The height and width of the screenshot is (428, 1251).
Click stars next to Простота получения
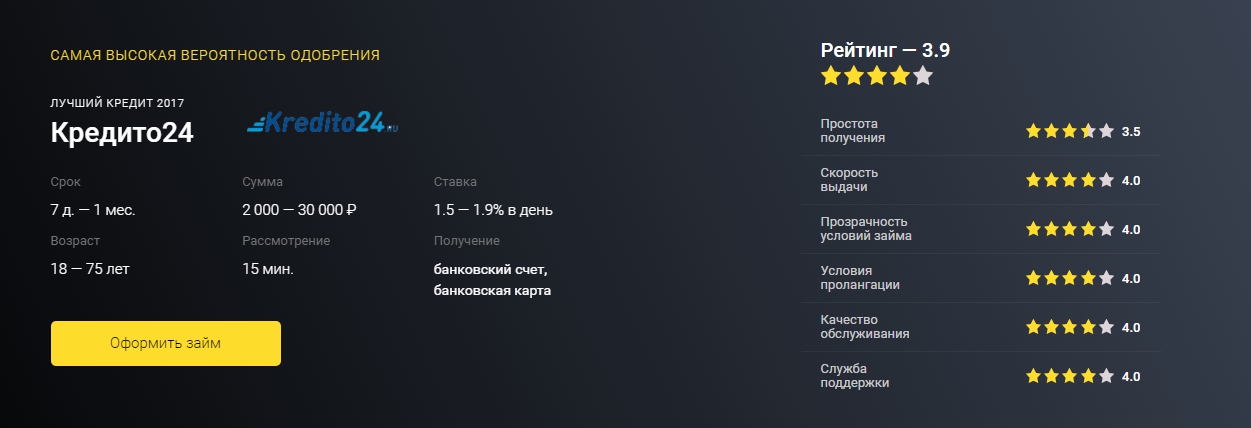[1069, 131]
